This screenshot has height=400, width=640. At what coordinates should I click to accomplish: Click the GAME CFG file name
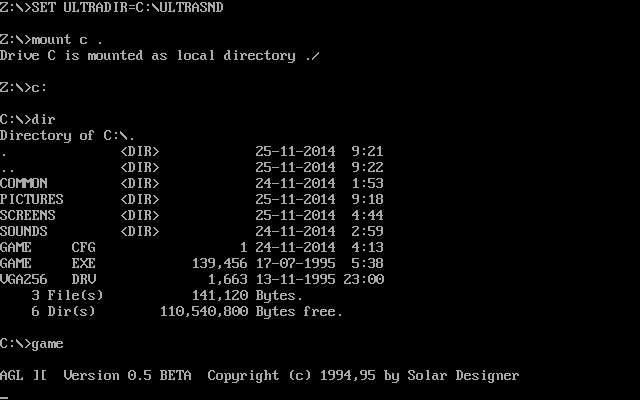(48, 247)
